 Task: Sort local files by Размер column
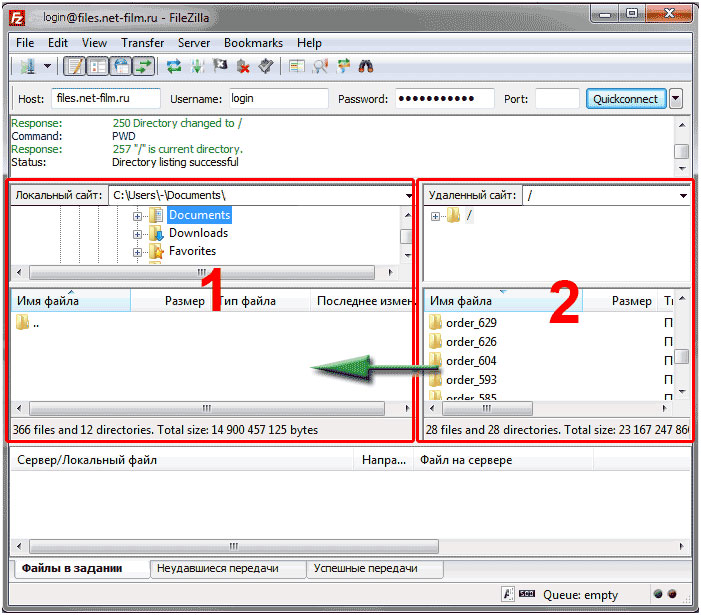click(x=171, y=301)
